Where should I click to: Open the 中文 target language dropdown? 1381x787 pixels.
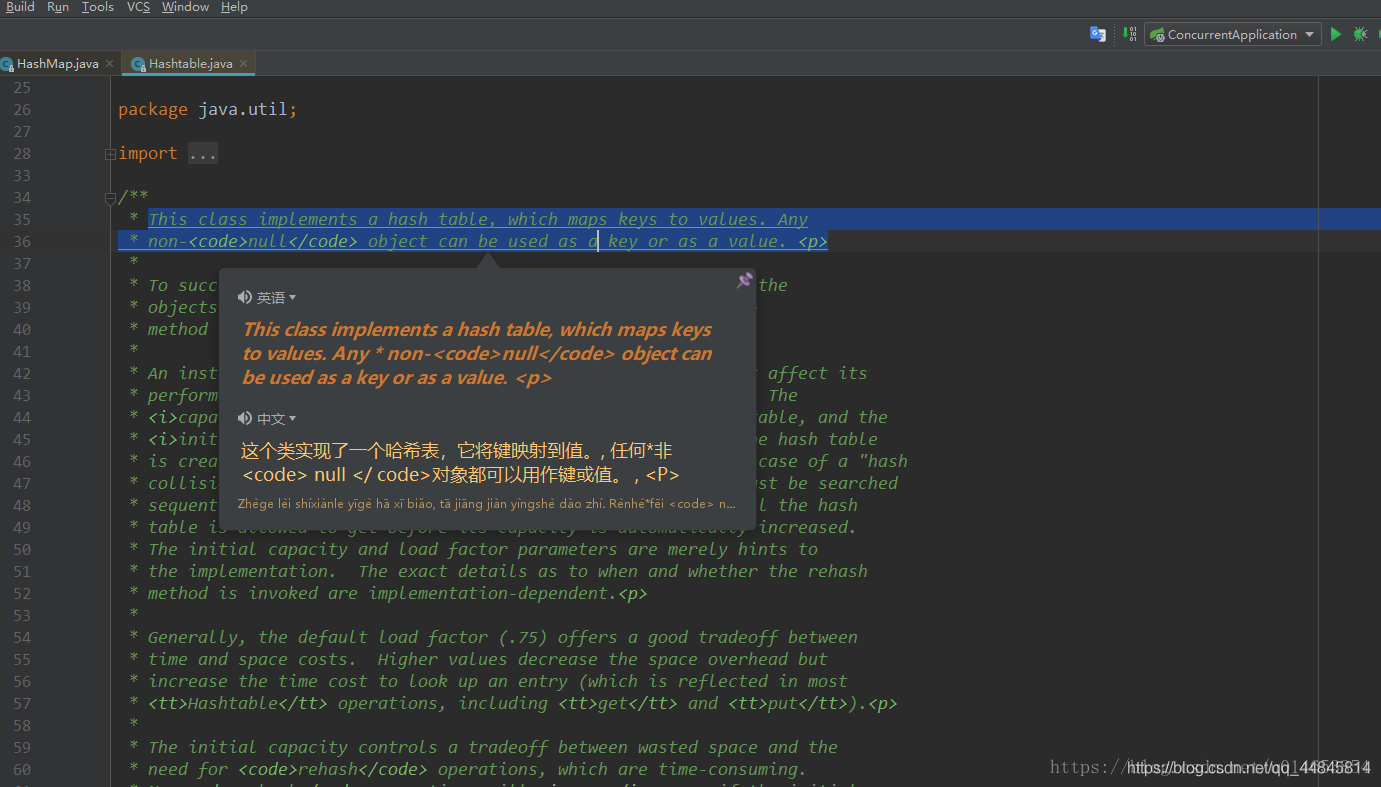(276, 418)
